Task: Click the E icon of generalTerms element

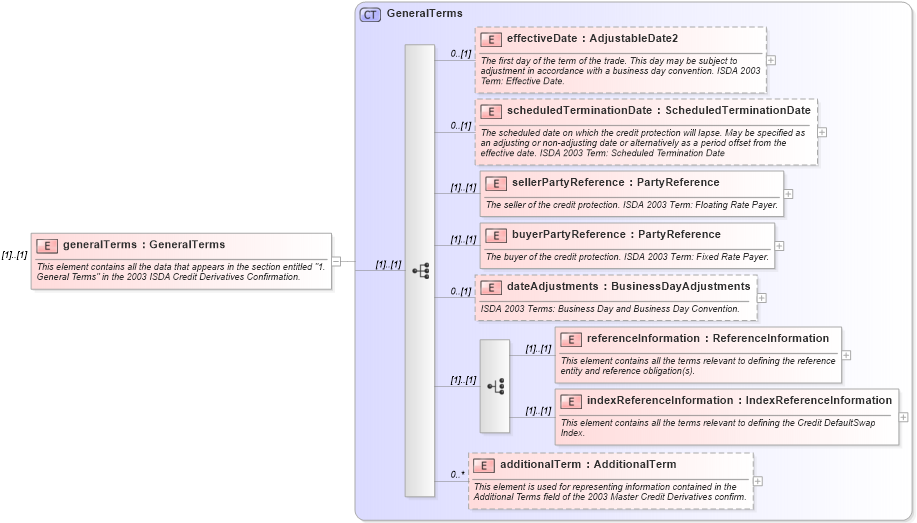Action: [x=47, y=246]
